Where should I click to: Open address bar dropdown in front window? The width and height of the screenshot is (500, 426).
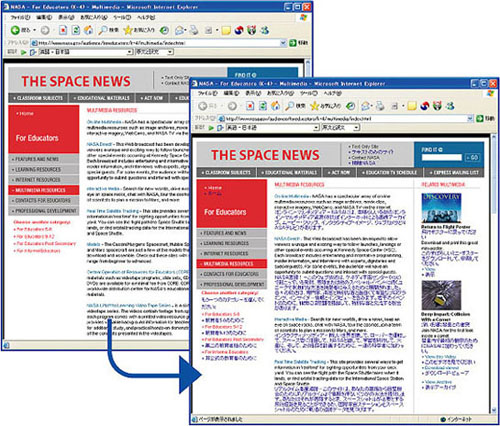(470, 118)
